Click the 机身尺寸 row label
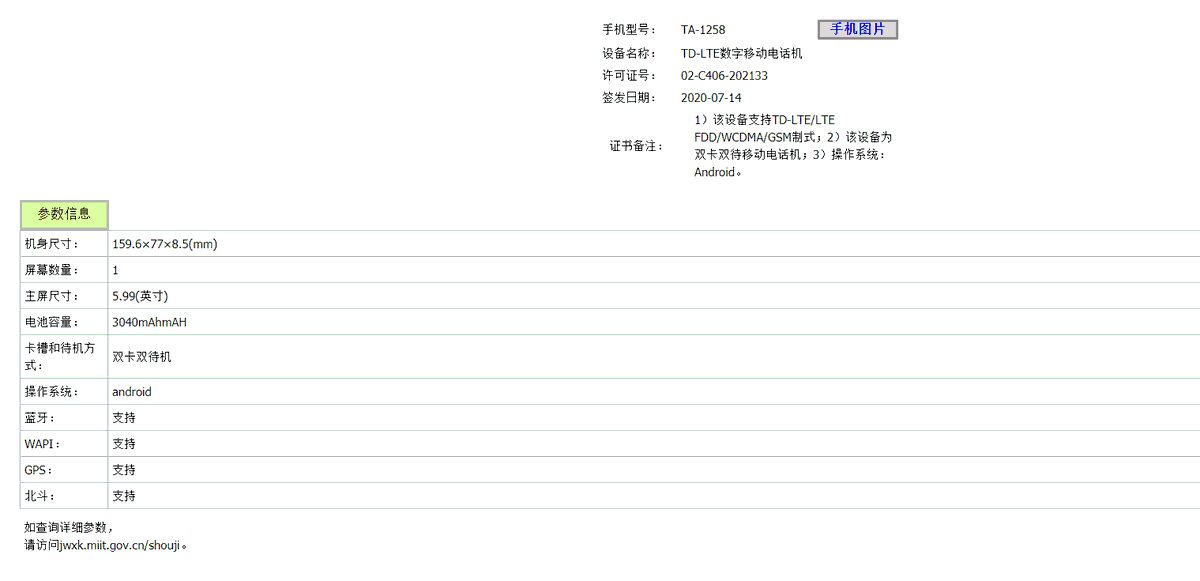Screen dimensions: 1200x581 coord(52,244)
